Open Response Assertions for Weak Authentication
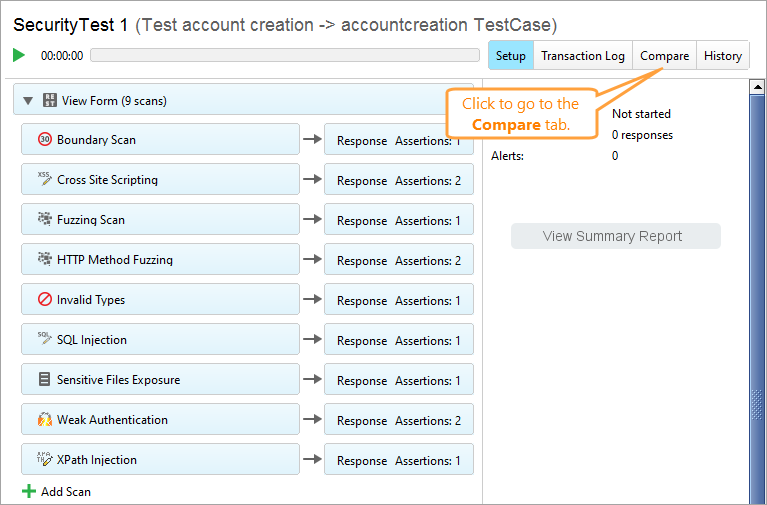767x505 pixels. (399, 420)
